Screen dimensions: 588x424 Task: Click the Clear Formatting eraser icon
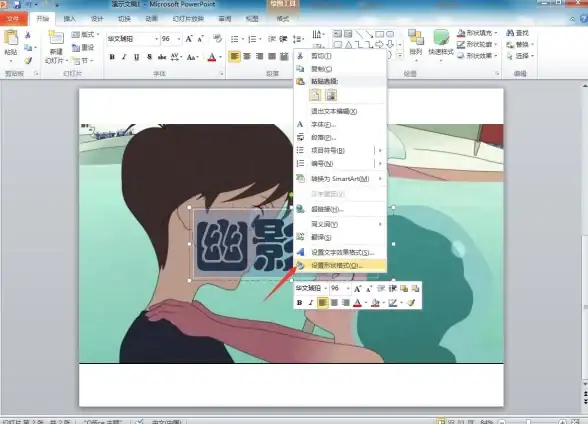[x=218, y=39]
